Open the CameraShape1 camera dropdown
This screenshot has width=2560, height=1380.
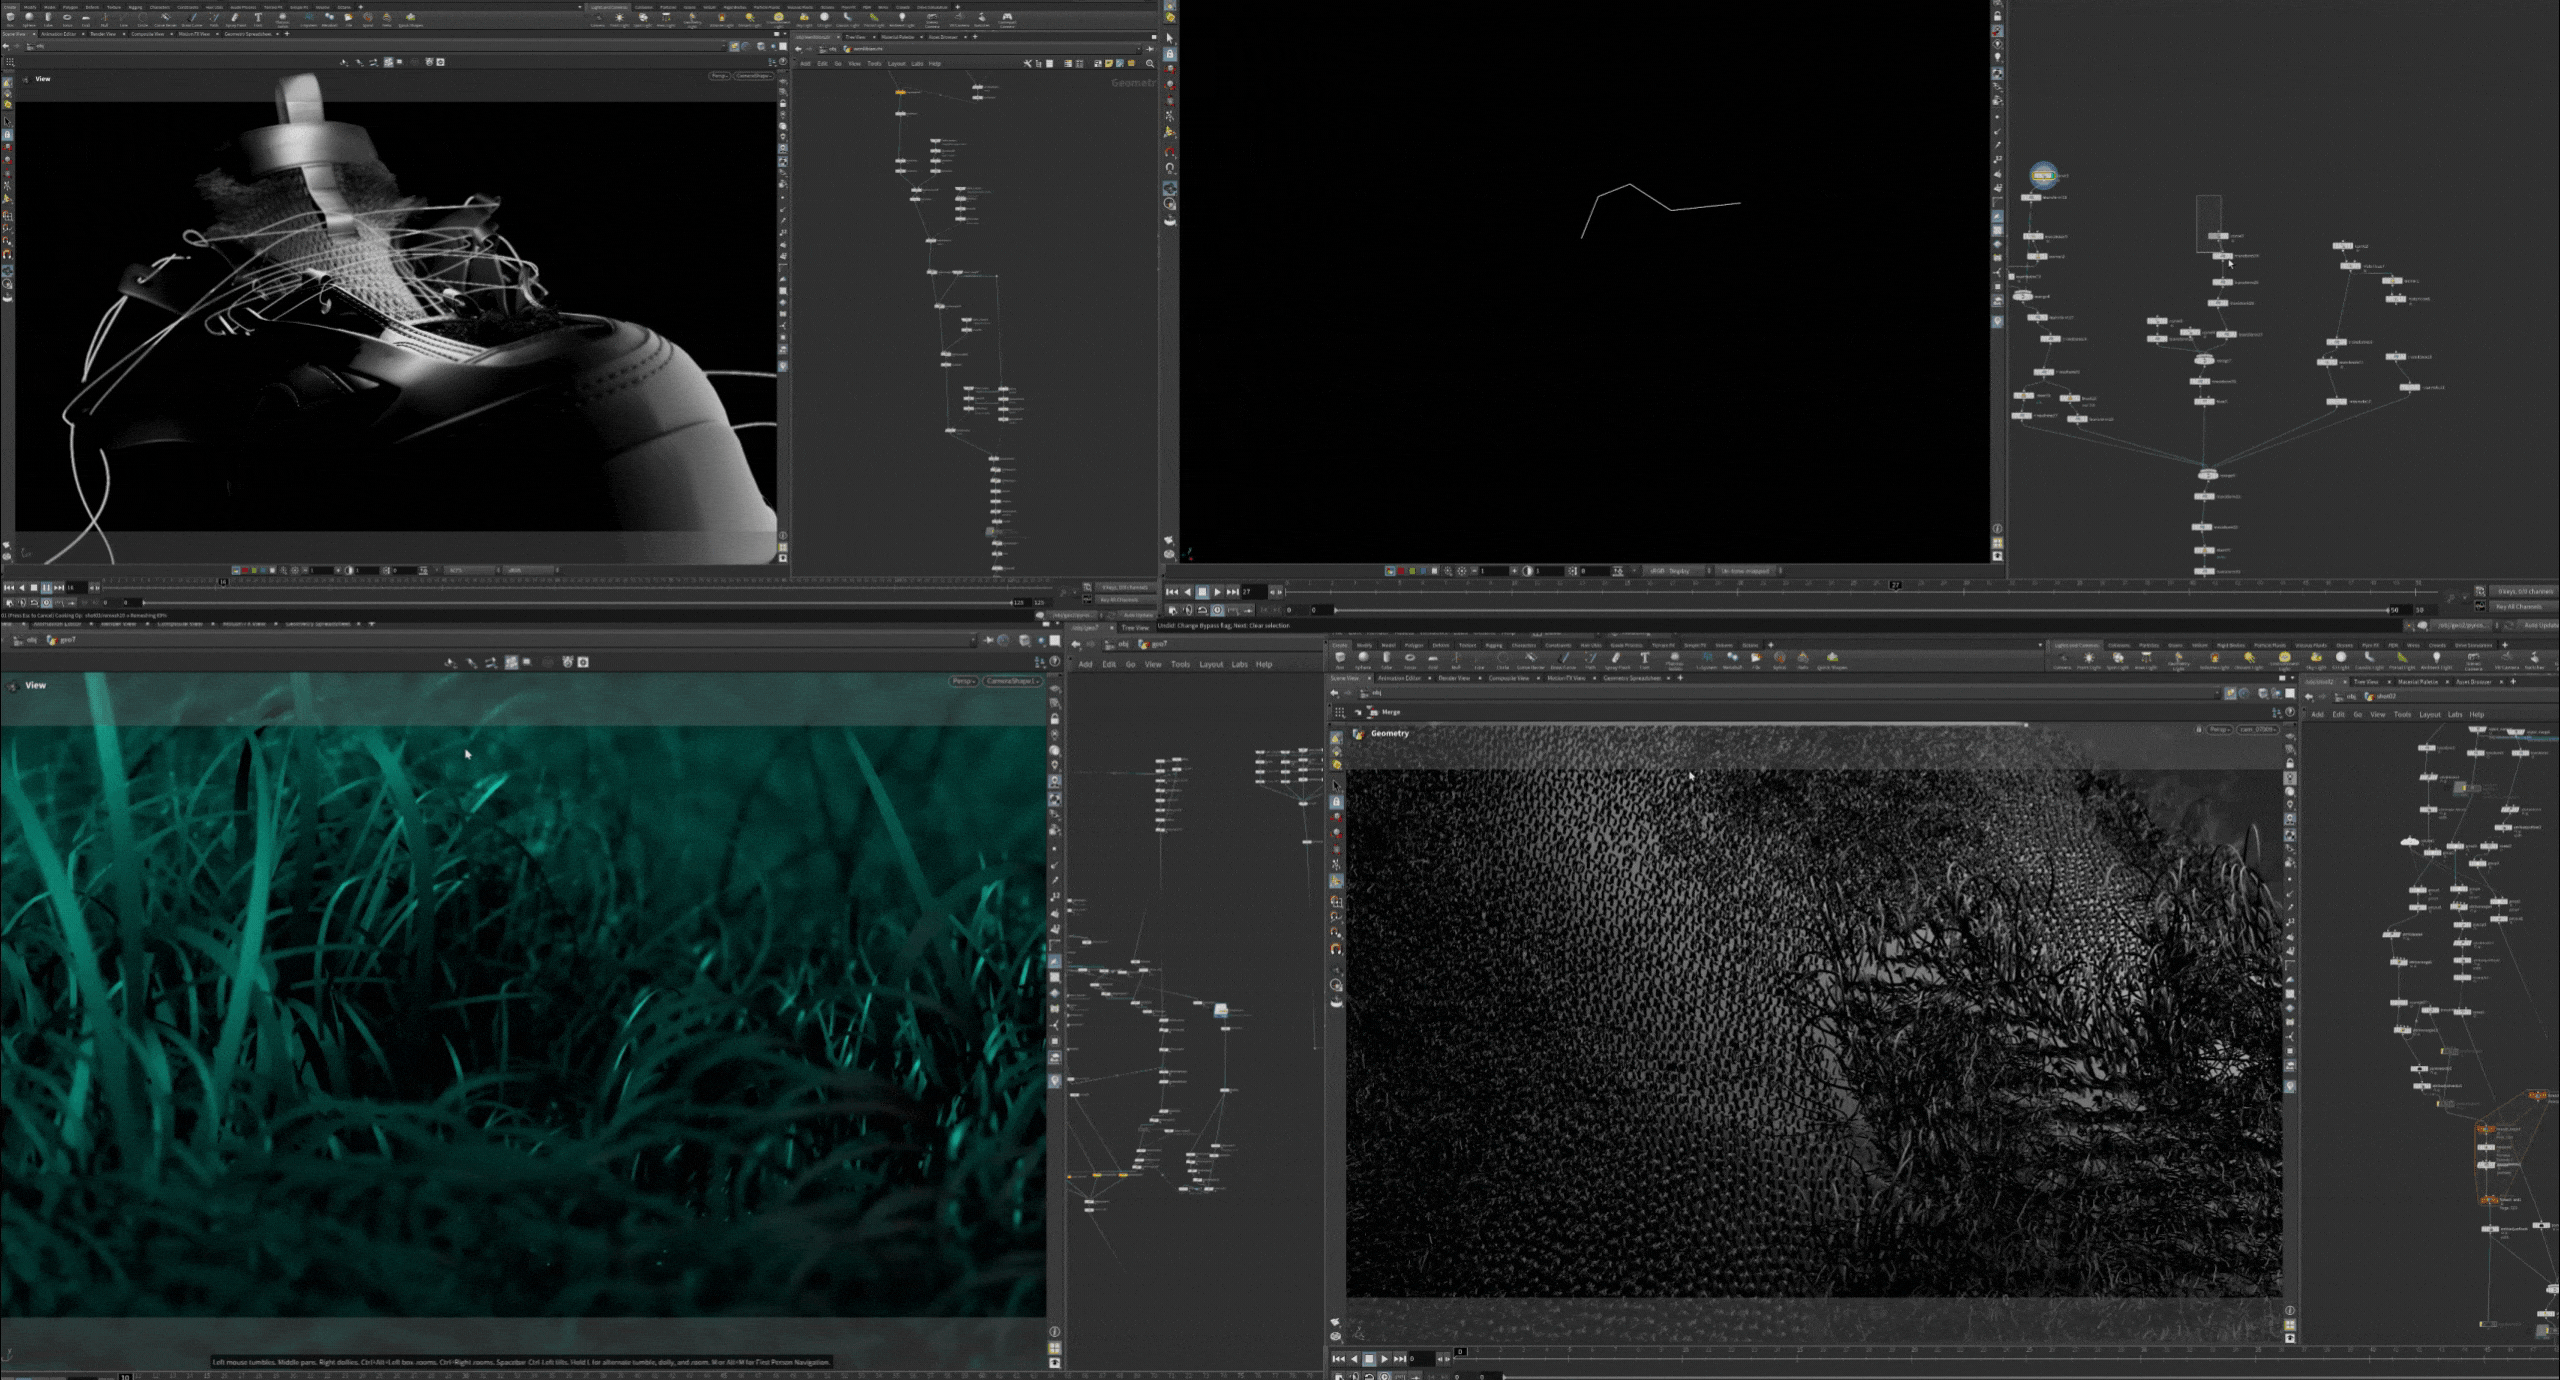1012,681
